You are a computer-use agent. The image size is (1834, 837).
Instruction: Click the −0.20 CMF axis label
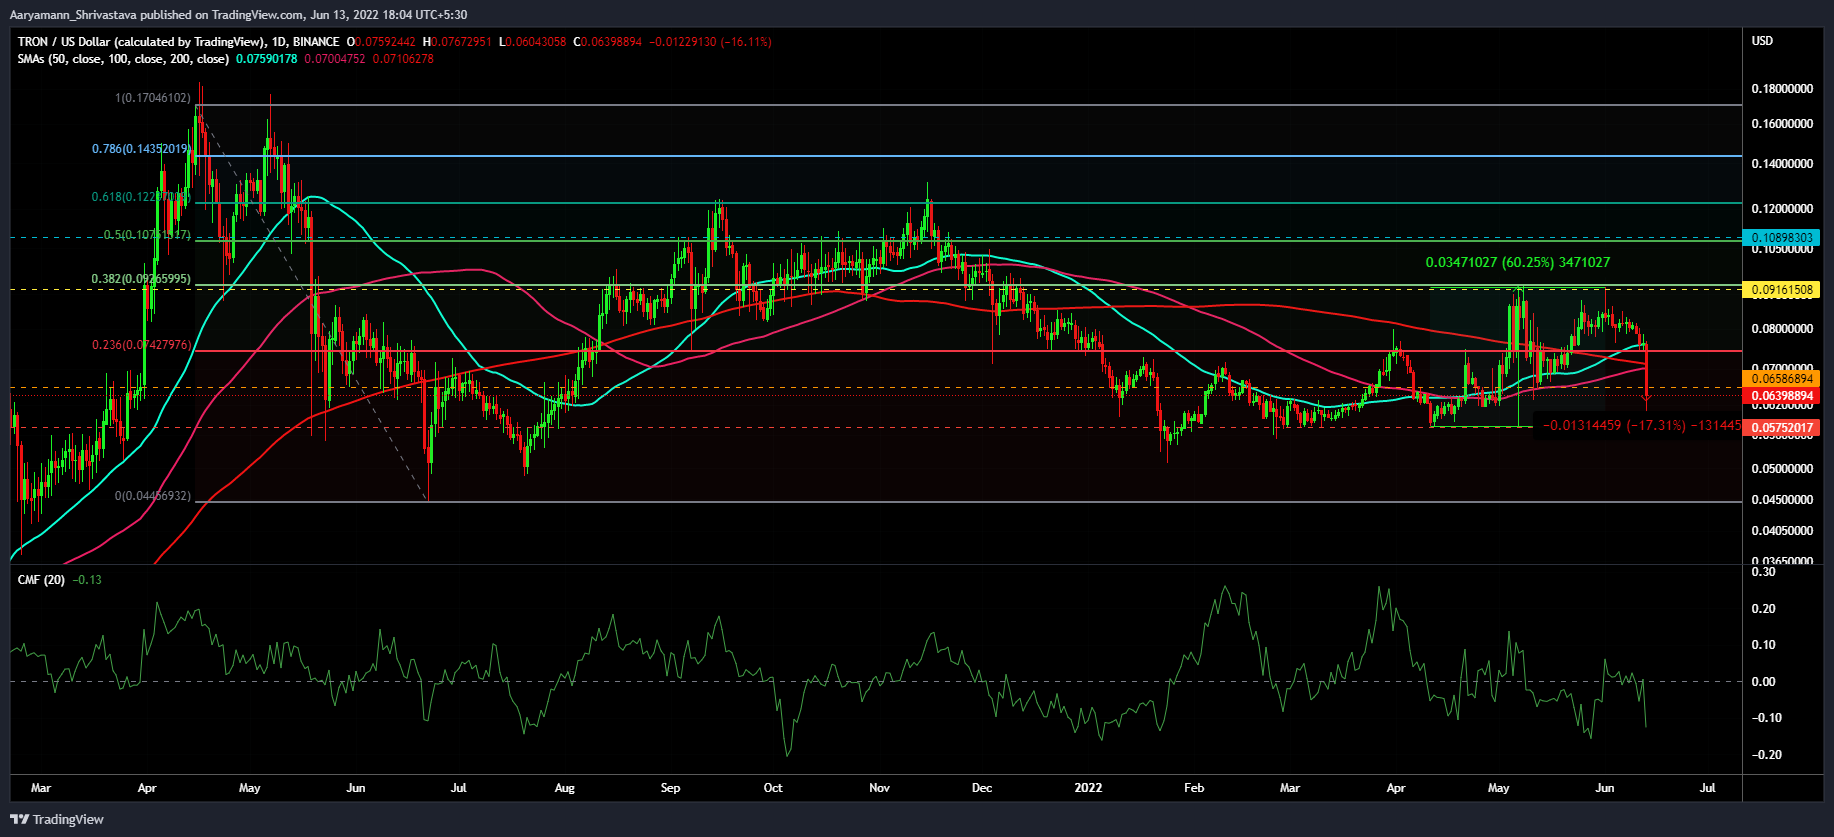[x=1766, y=755]
